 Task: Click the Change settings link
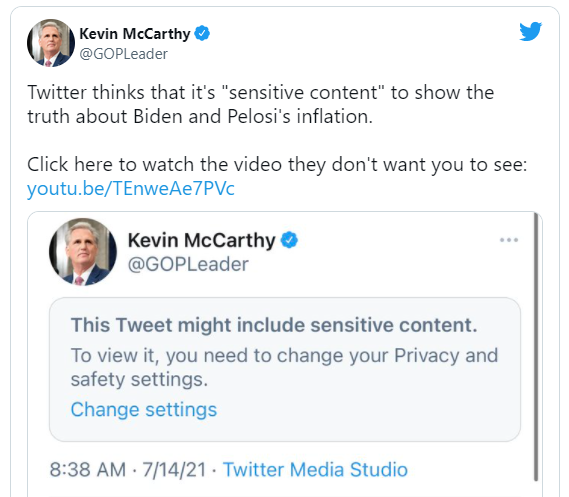[x=144, y=410]
